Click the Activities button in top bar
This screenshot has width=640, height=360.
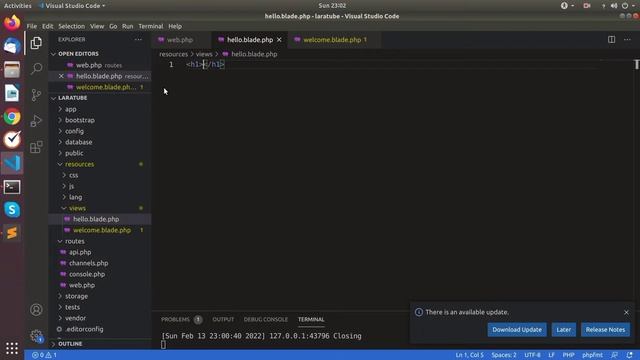click(x=18, y=6)
